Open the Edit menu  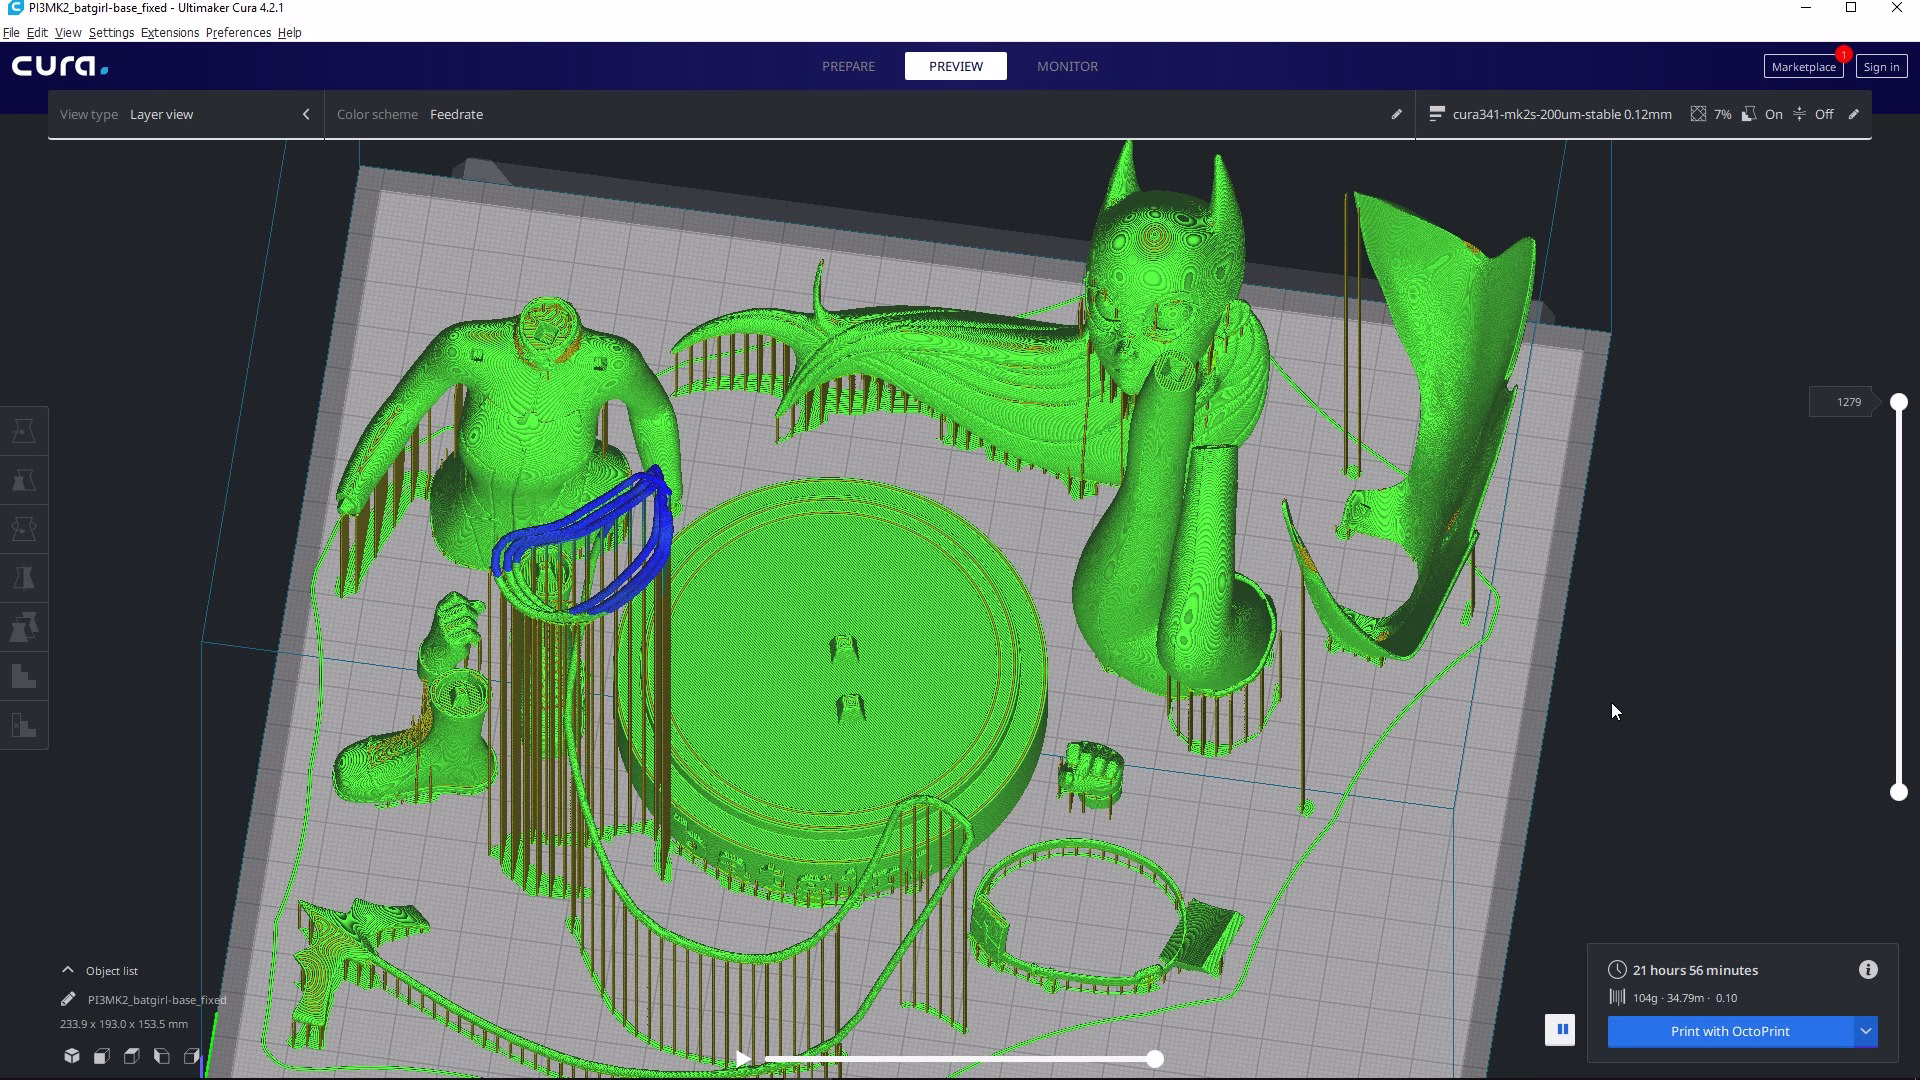point(37,32)
